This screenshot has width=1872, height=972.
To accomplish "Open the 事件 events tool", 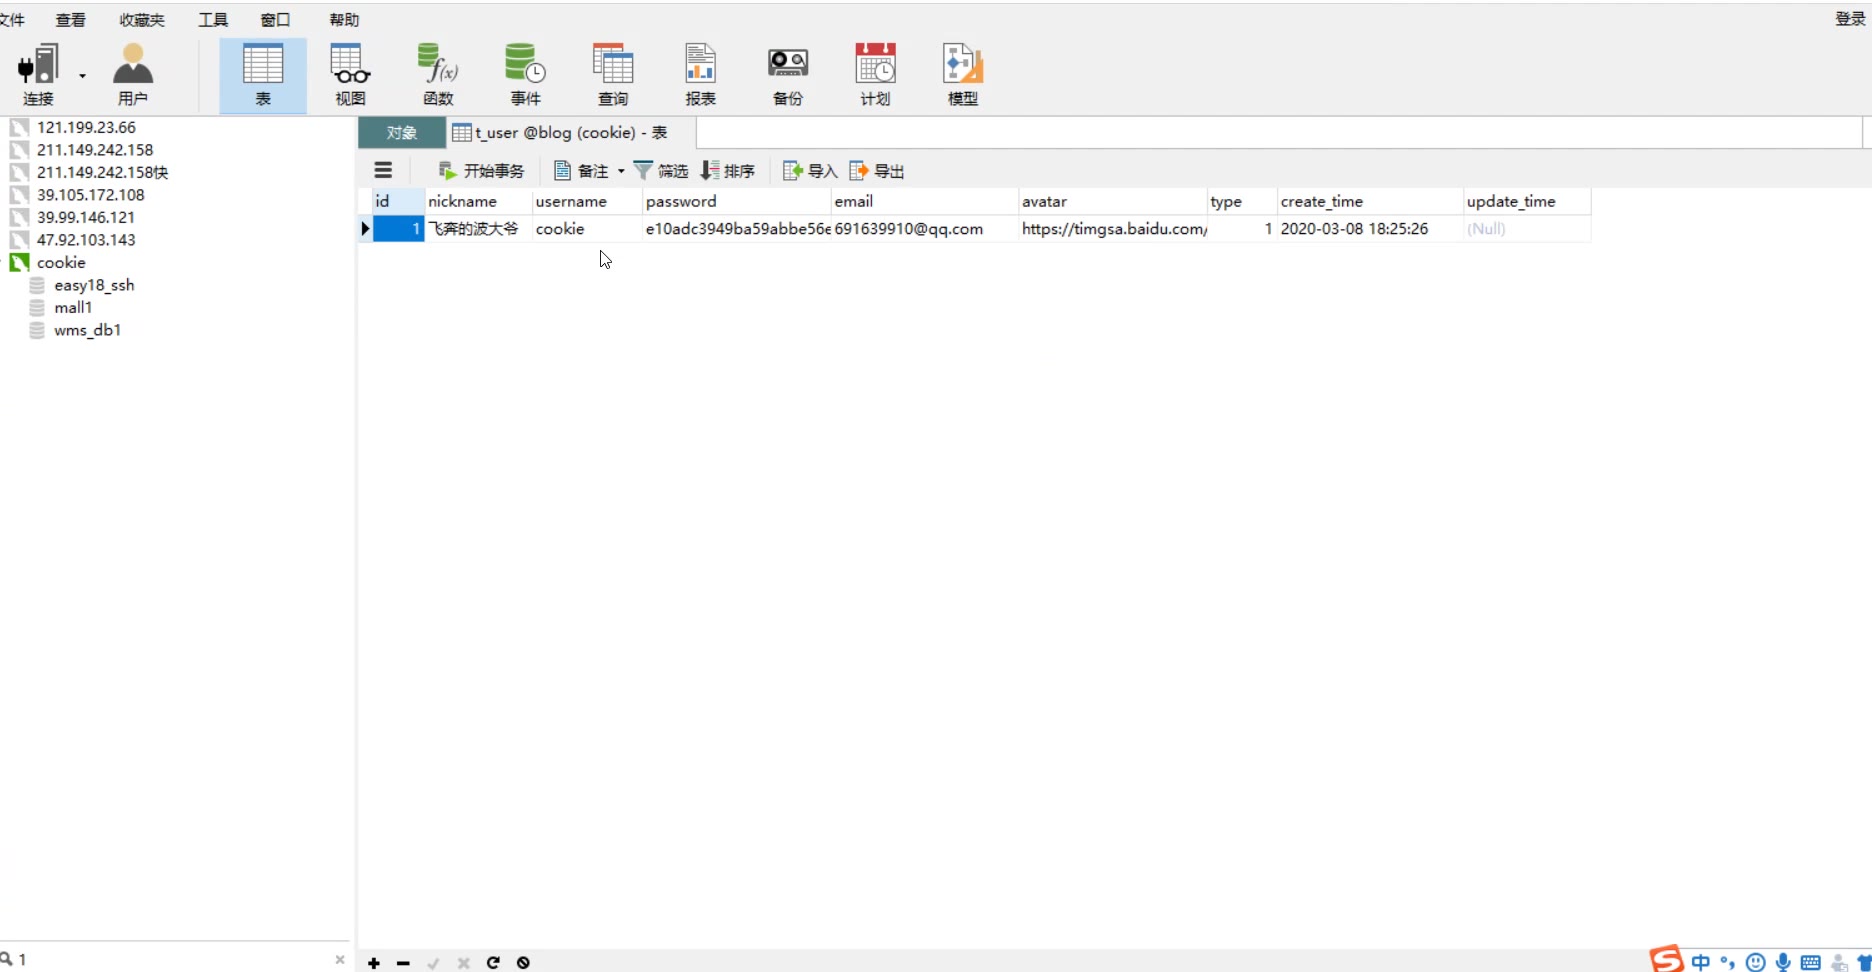I will [525, 75].
